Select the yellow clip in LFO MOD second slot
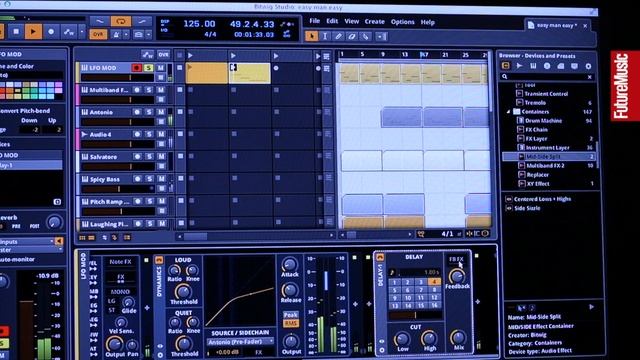640x360 pixels. pyautogui.click(x=249, y=73)
